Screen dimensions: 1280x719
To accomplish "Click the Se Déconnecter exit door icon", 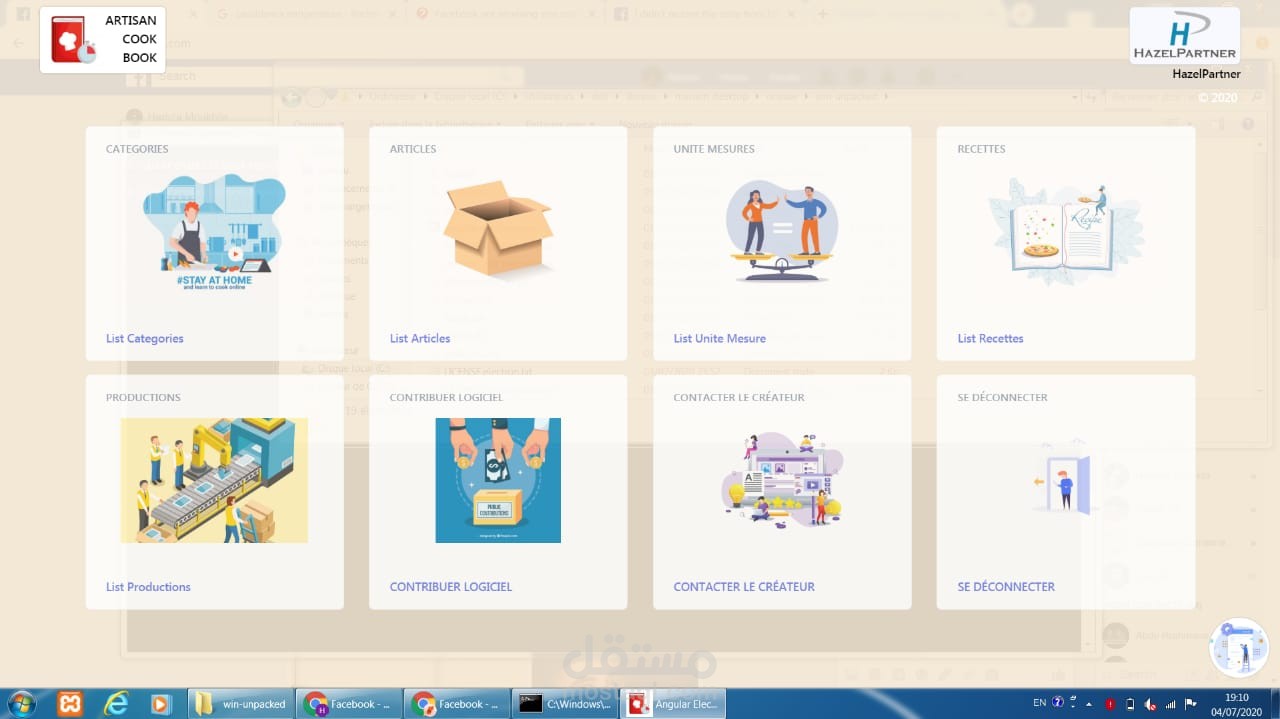I will click(1066, 480).
